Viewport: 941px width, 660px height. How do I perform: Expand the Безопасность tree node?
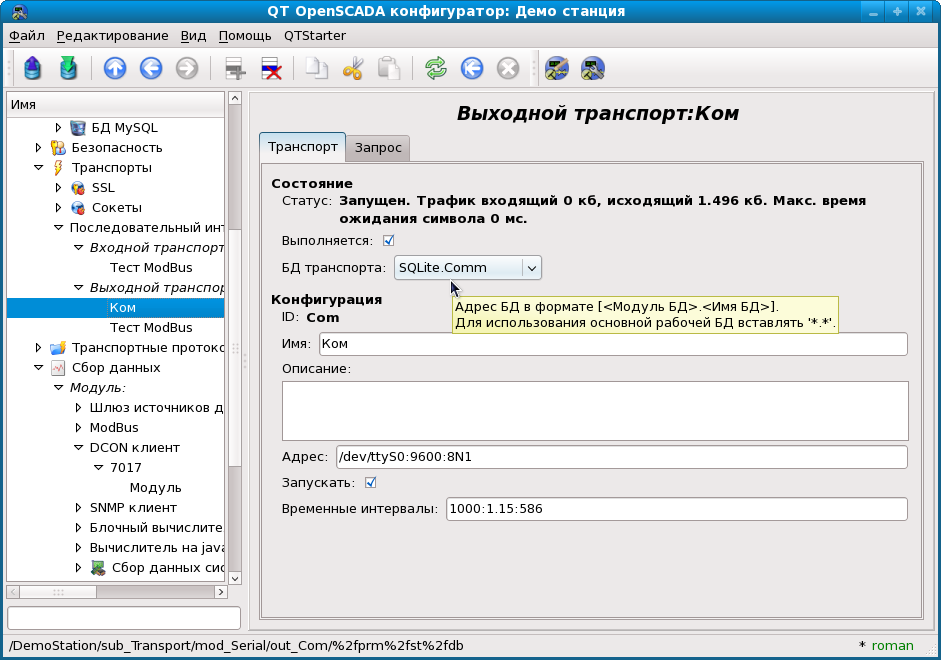(x=39, y=148)
